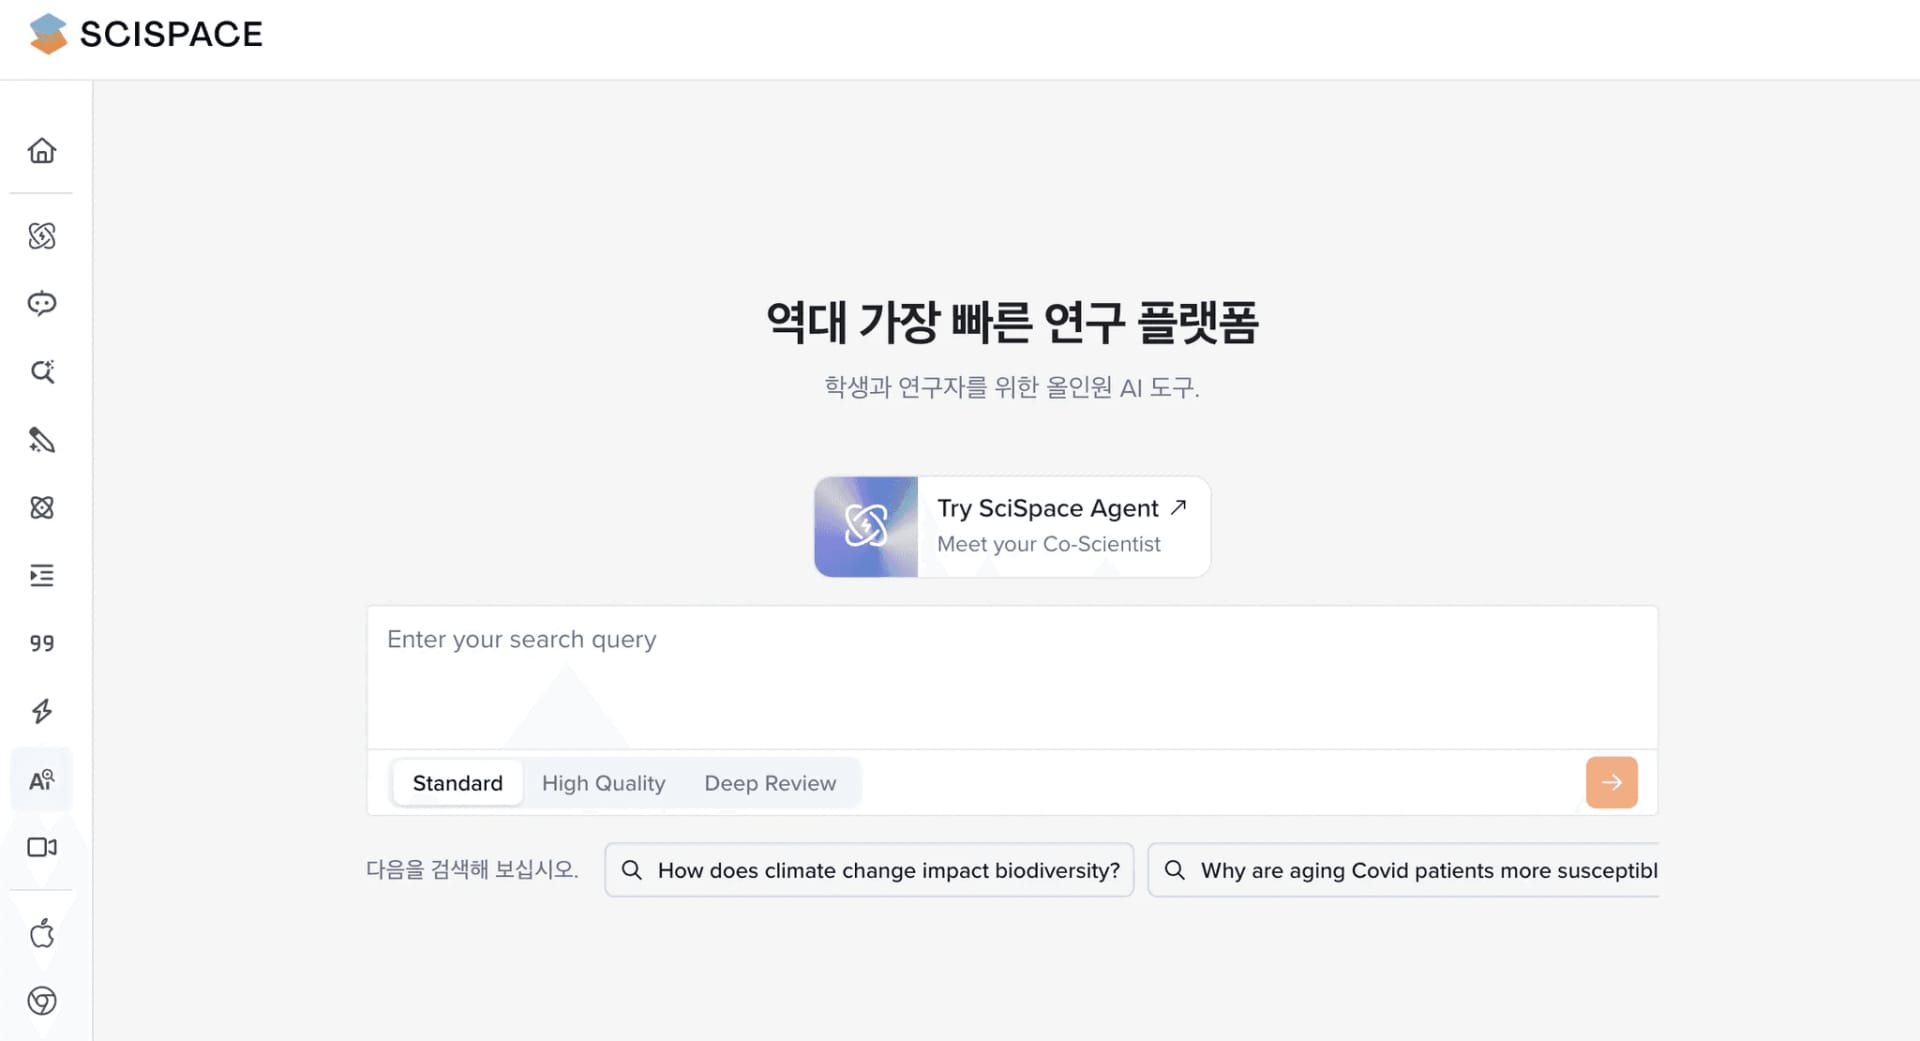Search the climate change biodiversity suggestion
Viewport: 1920px width, 1041px height.
click(x=868, y=870)
